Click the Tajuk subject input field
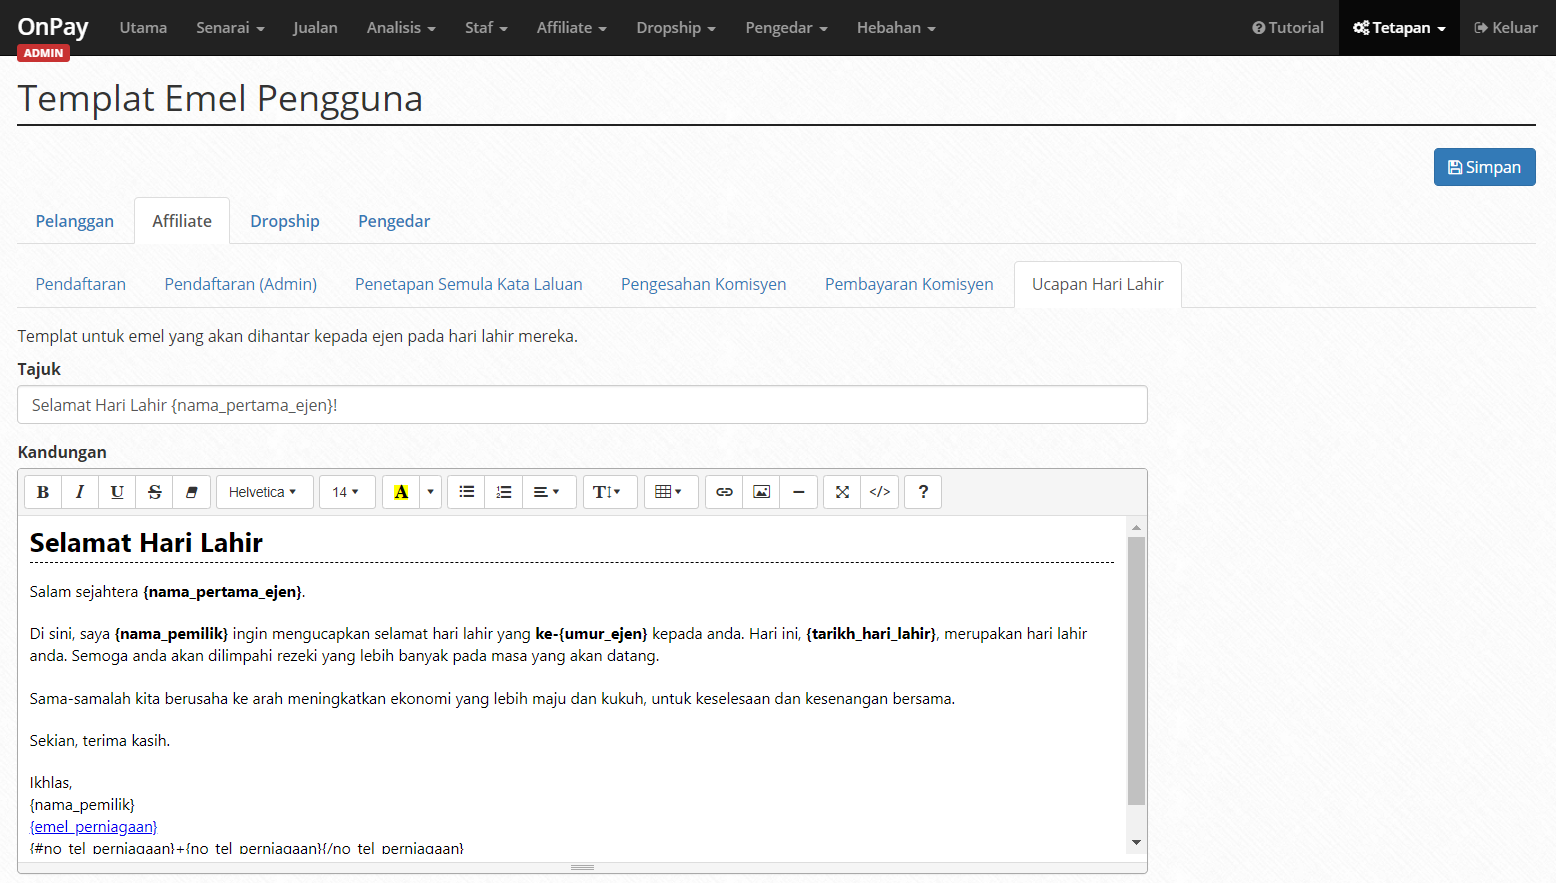Image resolution: width=1556 pixels, height=883 pixels. click(x=582, y=405)
